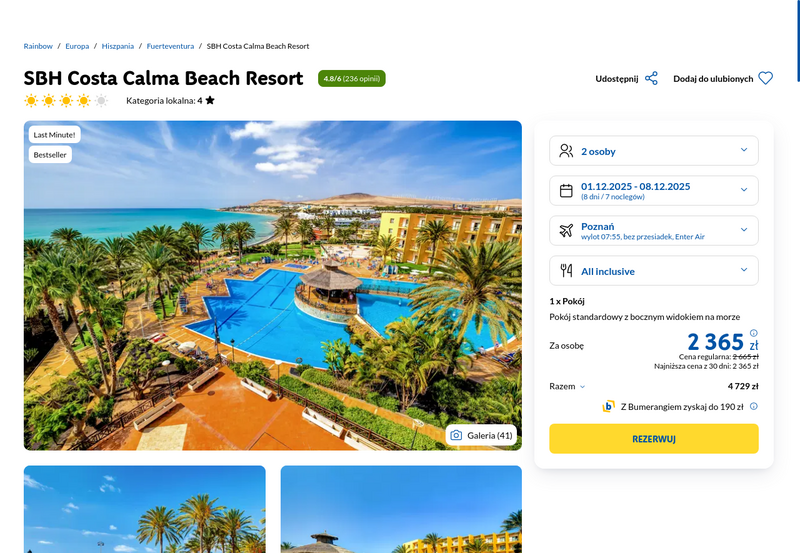
Task: Click the calendar icon in date field
Action: coord(566,191)
